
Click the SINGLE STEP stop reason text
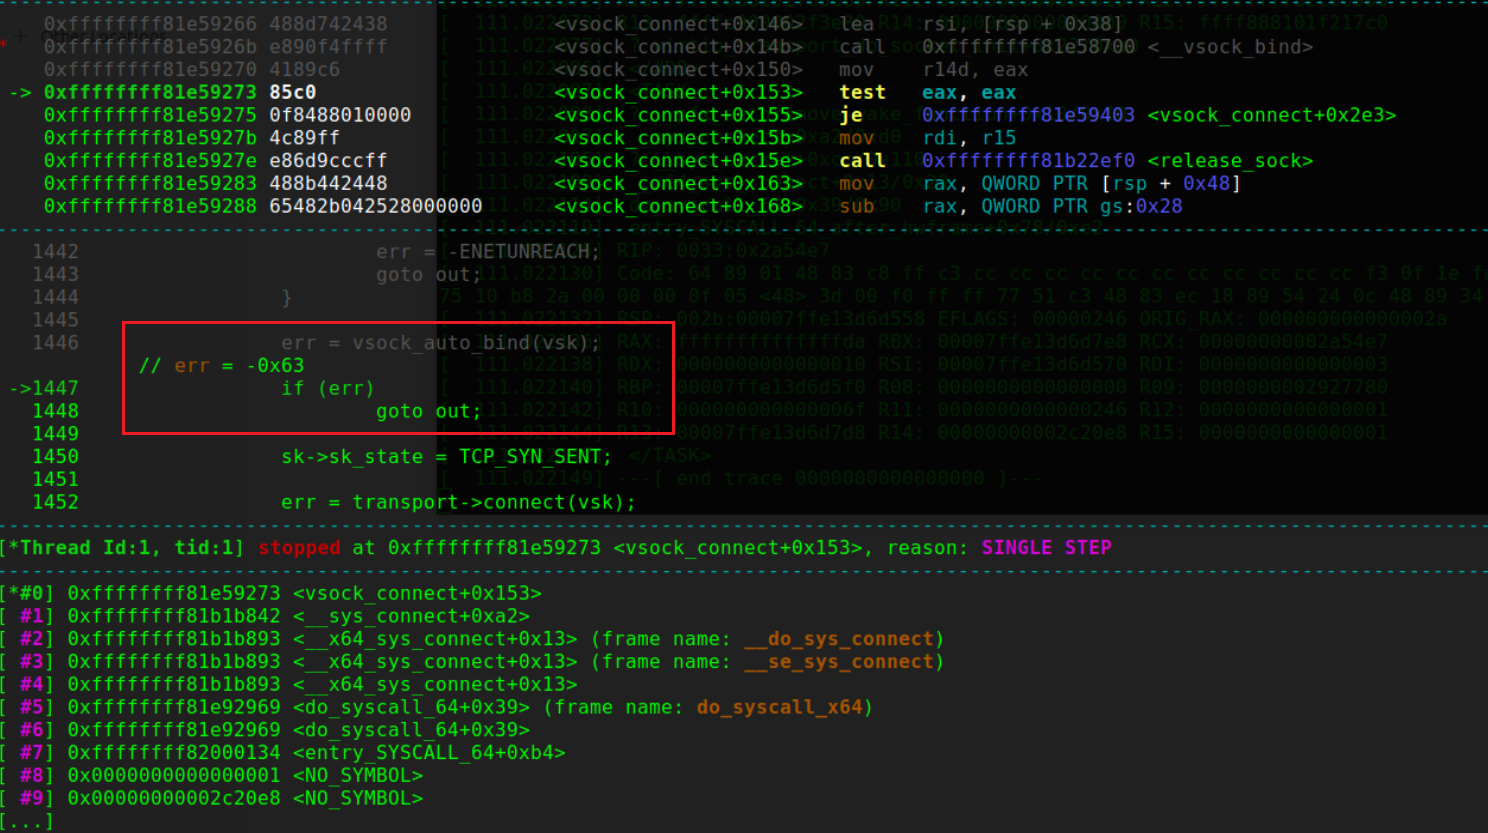(x=1045, y=547)
